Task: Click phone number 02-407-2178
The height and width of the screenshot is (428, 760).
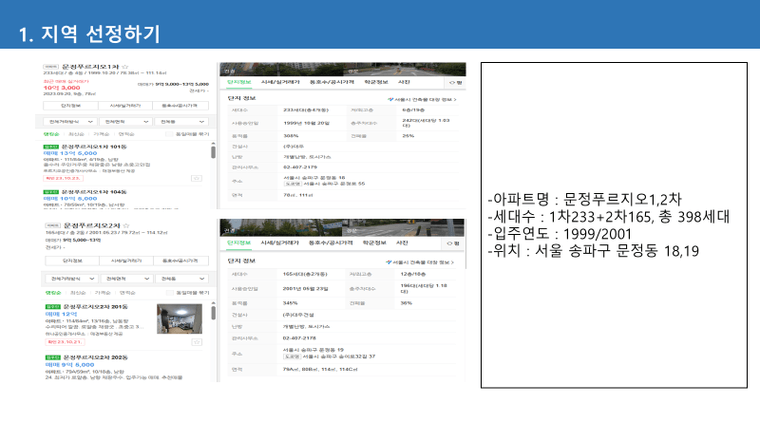Action: (x=300, y=338)
